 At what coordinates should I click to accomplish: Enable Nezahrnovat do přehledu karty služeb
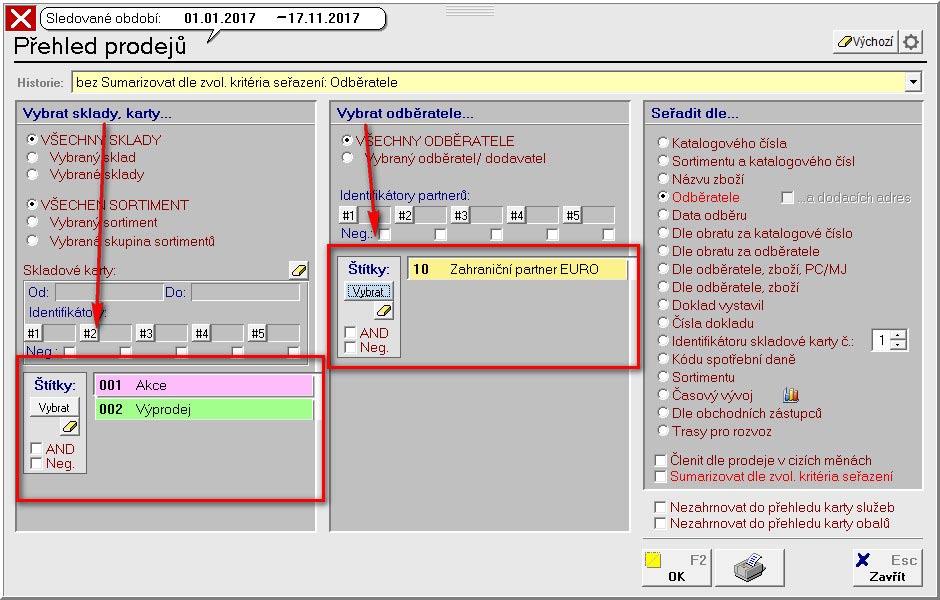[660, 507]
